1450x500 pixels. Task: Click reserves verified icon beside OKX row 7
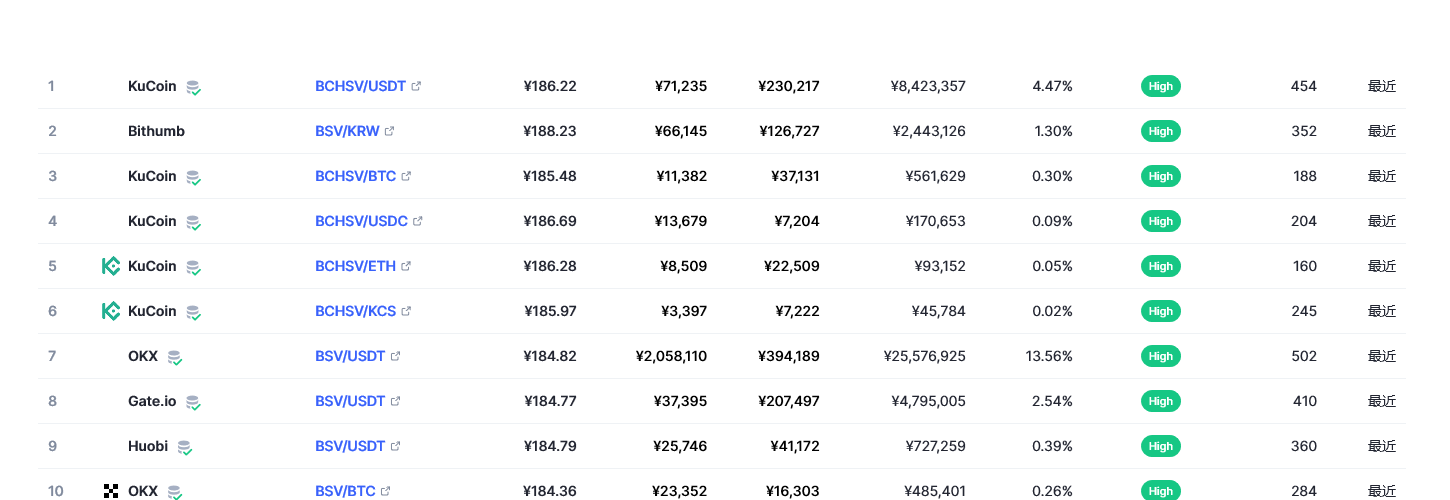(175, 357)
